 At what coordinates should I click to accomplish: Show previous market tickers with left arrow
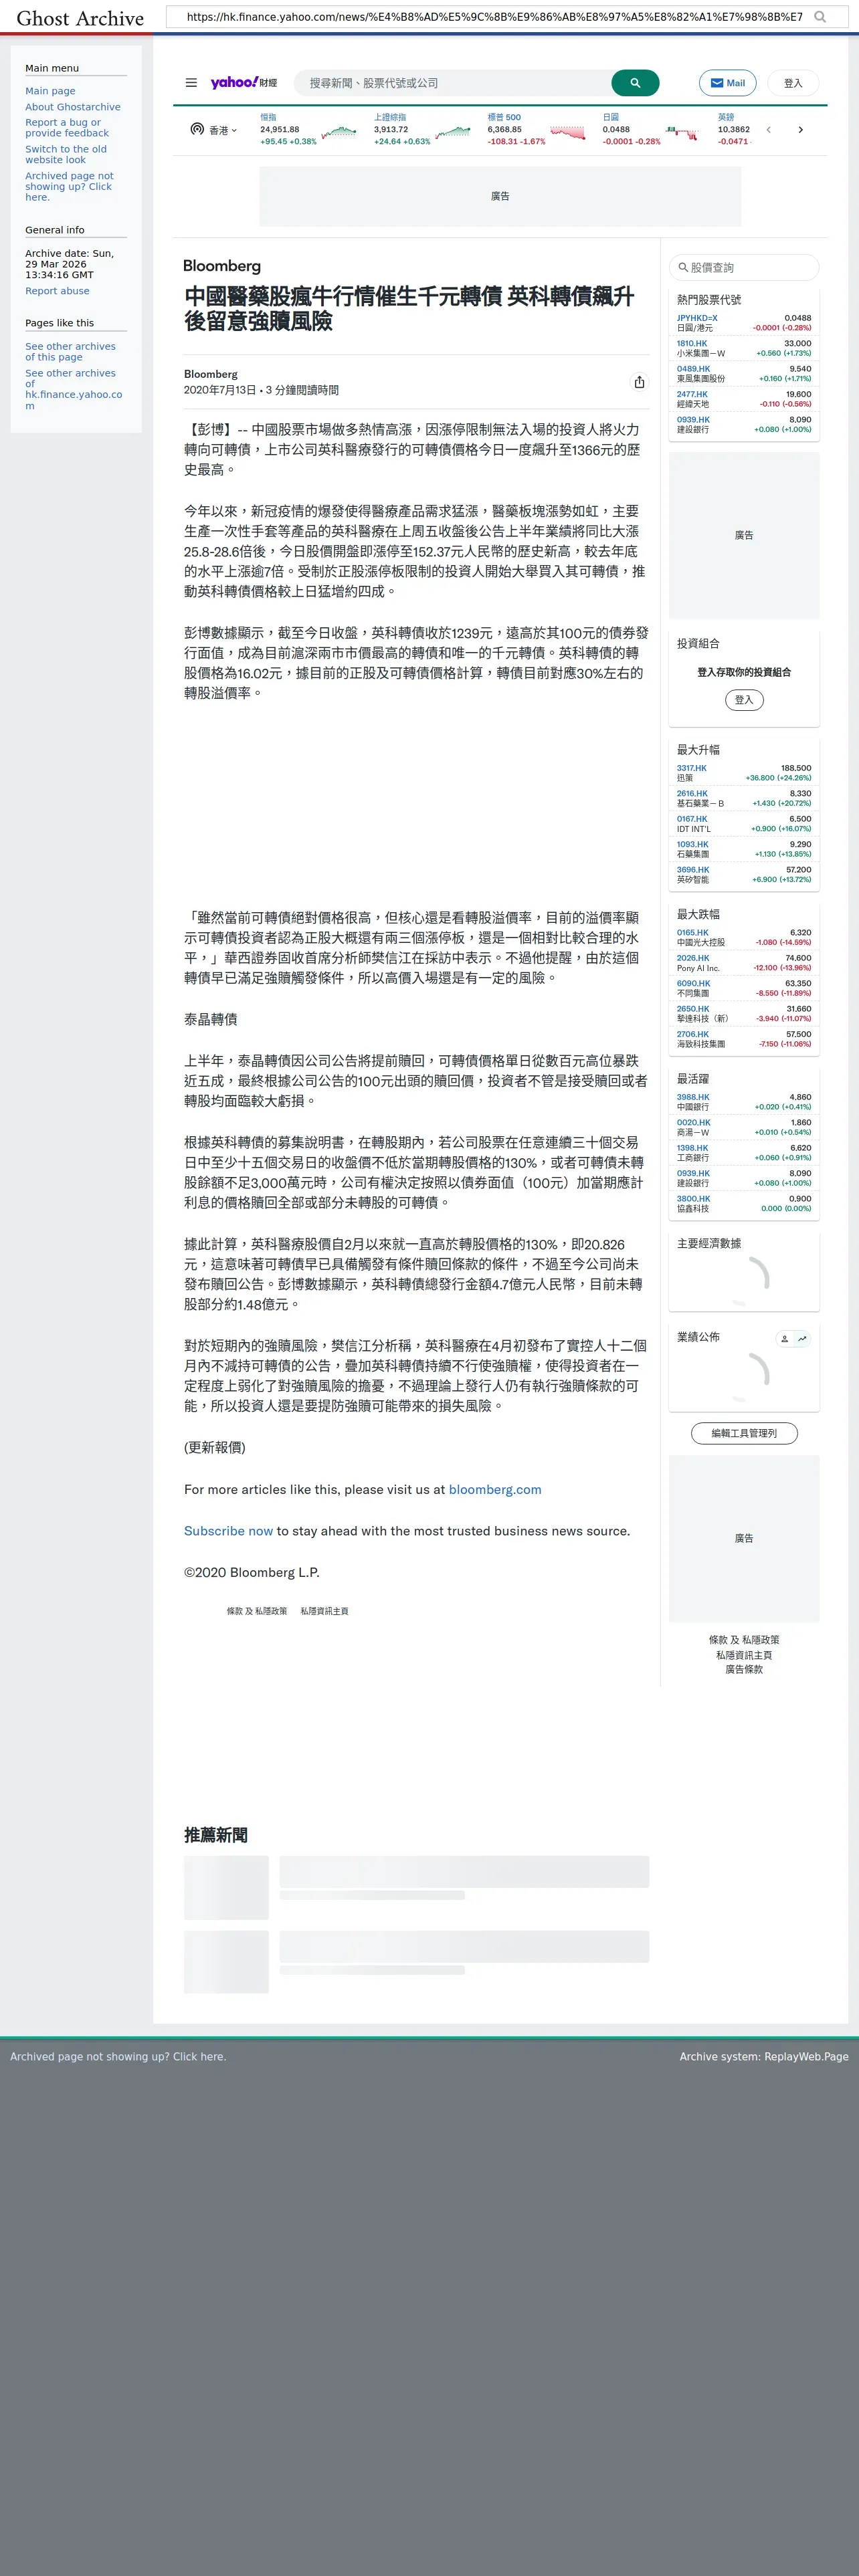pyautogui.click(x=768, y=130)
